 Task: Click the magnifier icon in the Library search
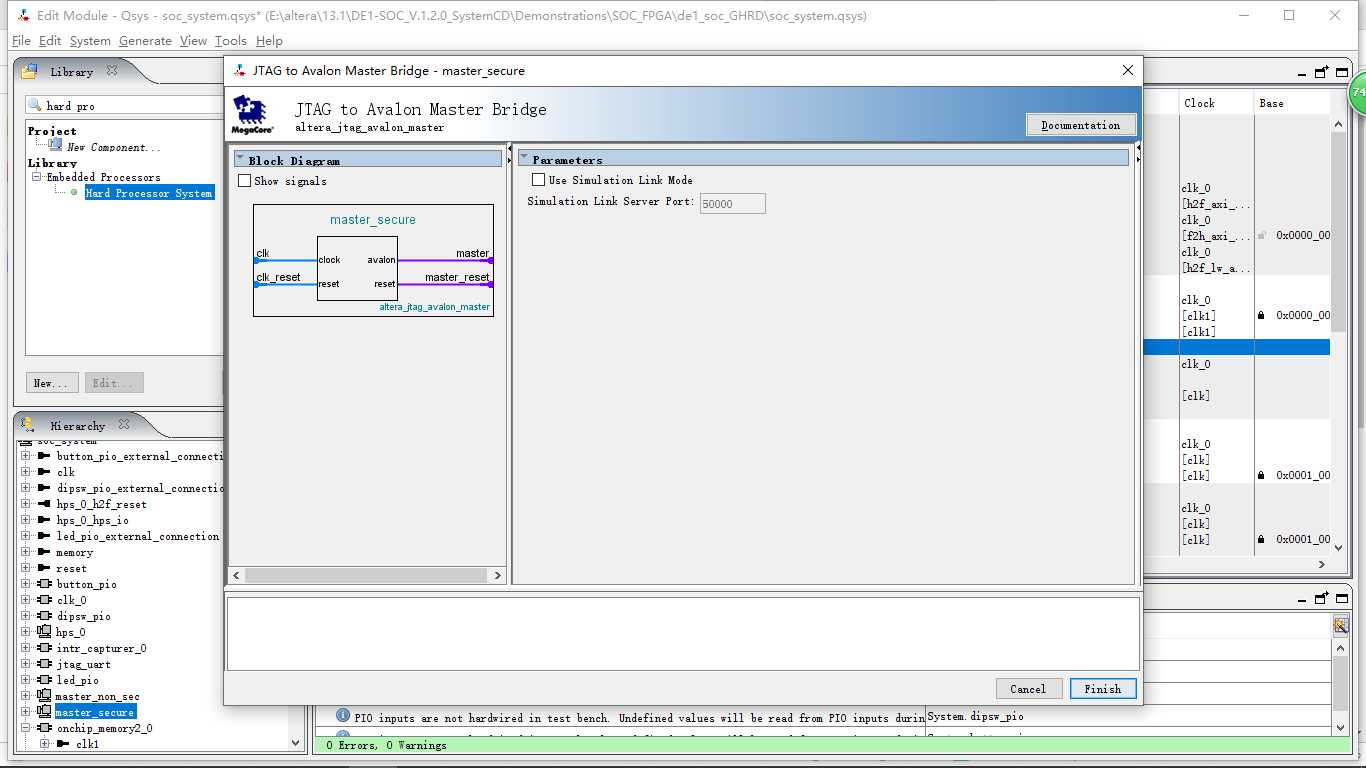tap(36, 105)
